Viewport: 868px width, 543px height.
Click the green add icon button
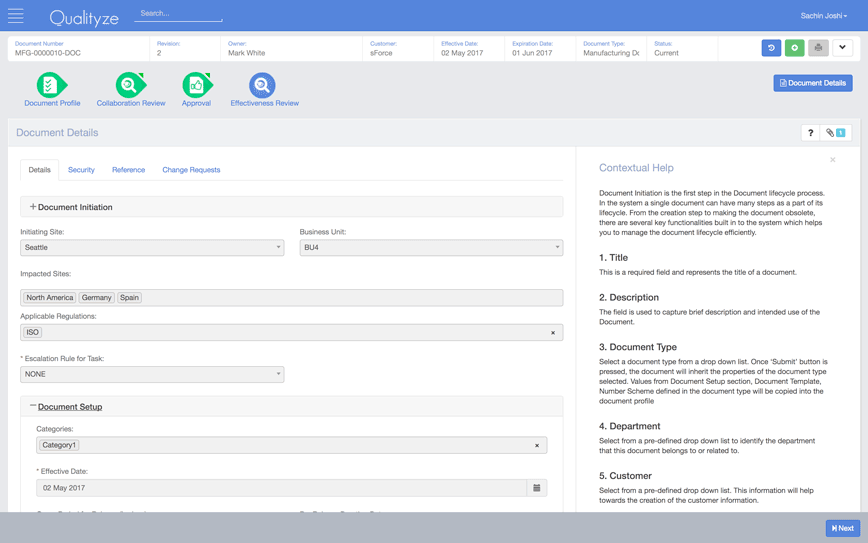point(795,48)
